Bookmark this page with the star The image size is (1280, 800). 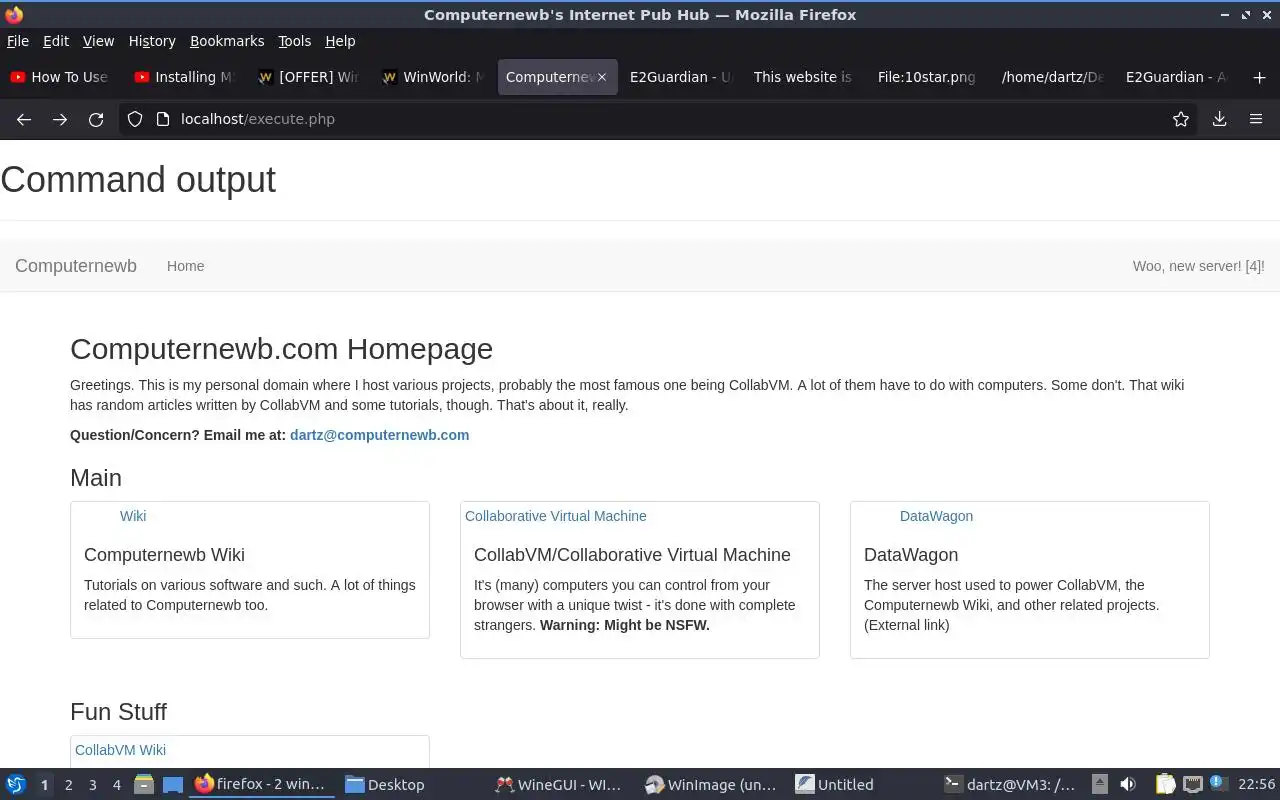click(1181, 119)
